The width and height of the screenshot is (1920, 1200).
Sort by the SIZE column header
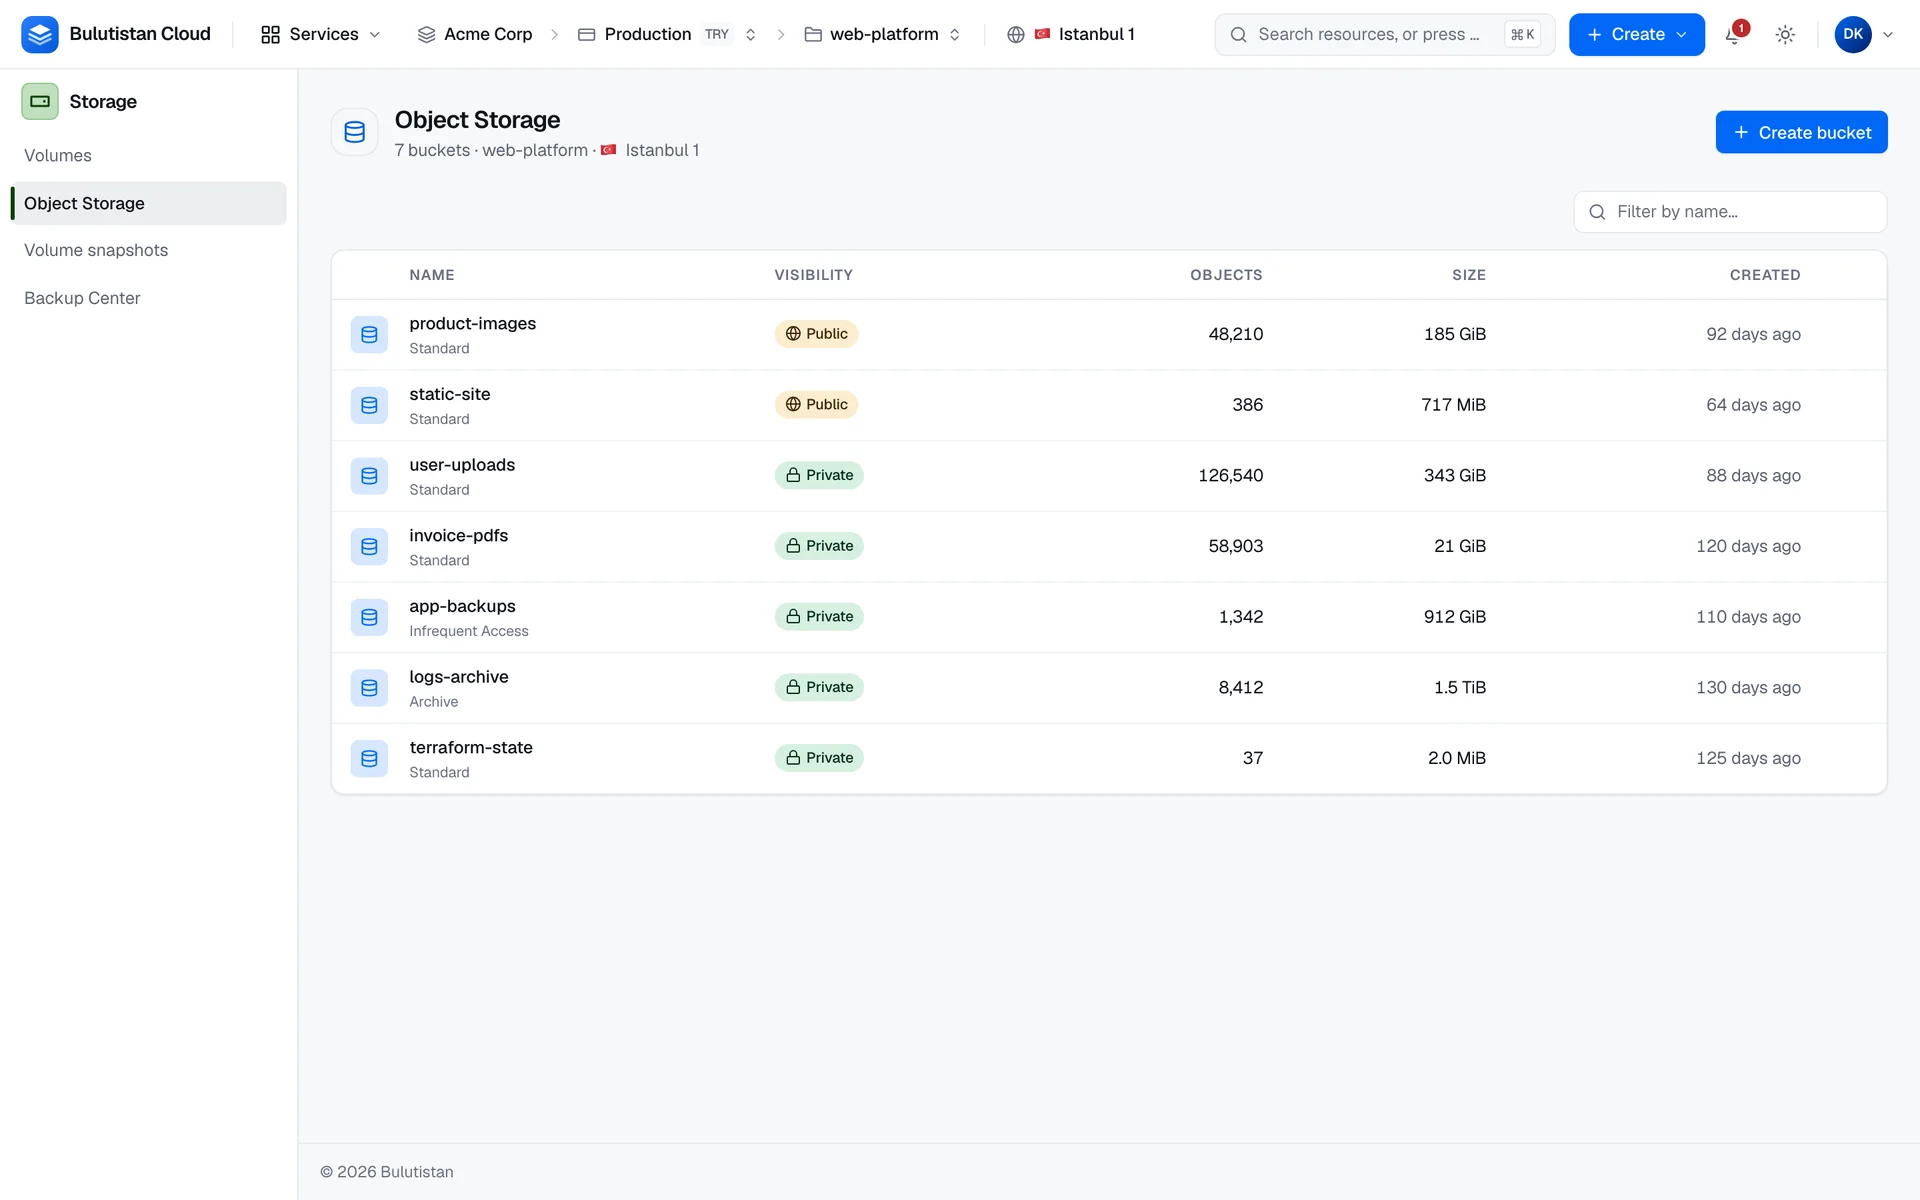click(x=1469, y=275)
